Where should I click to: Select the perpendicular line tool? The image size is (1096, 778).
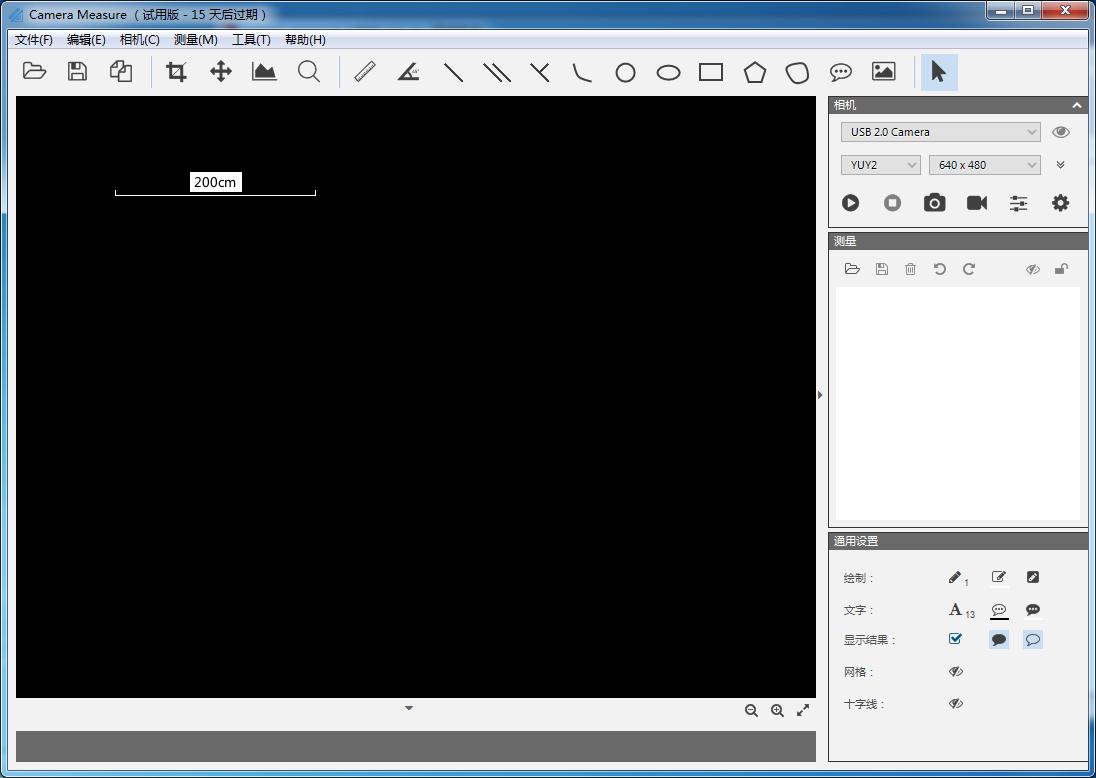click(540, 72)
